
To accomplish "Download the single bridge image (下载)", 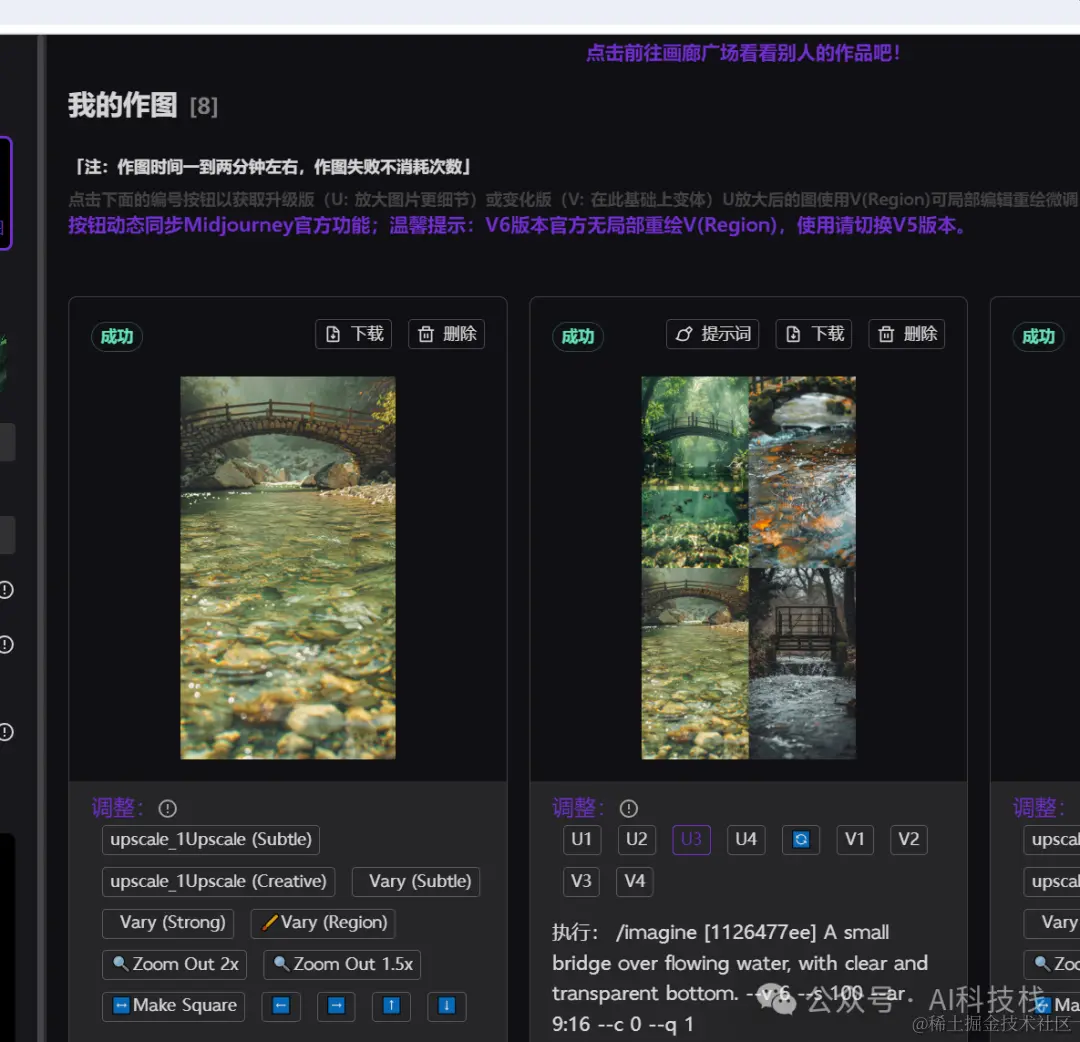I will (353, 334).
